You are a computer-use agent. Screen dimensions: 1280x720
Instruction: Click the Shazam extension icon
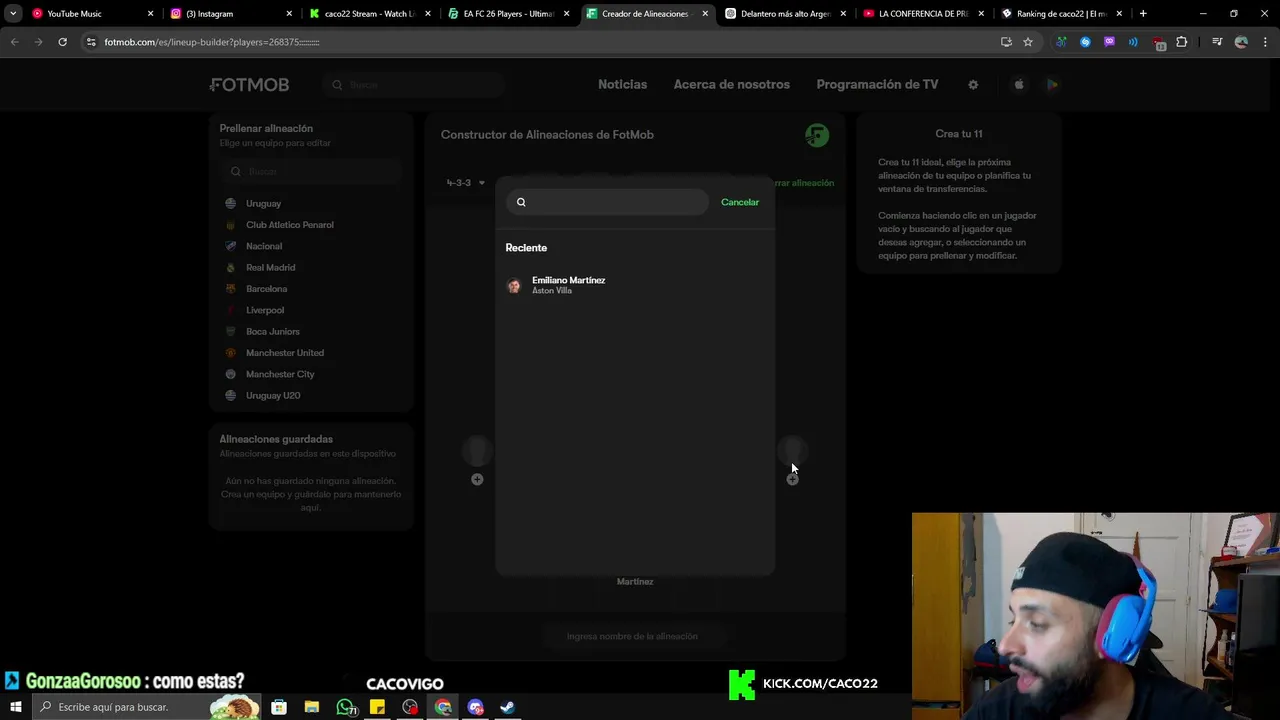[x=1085, y=42]
